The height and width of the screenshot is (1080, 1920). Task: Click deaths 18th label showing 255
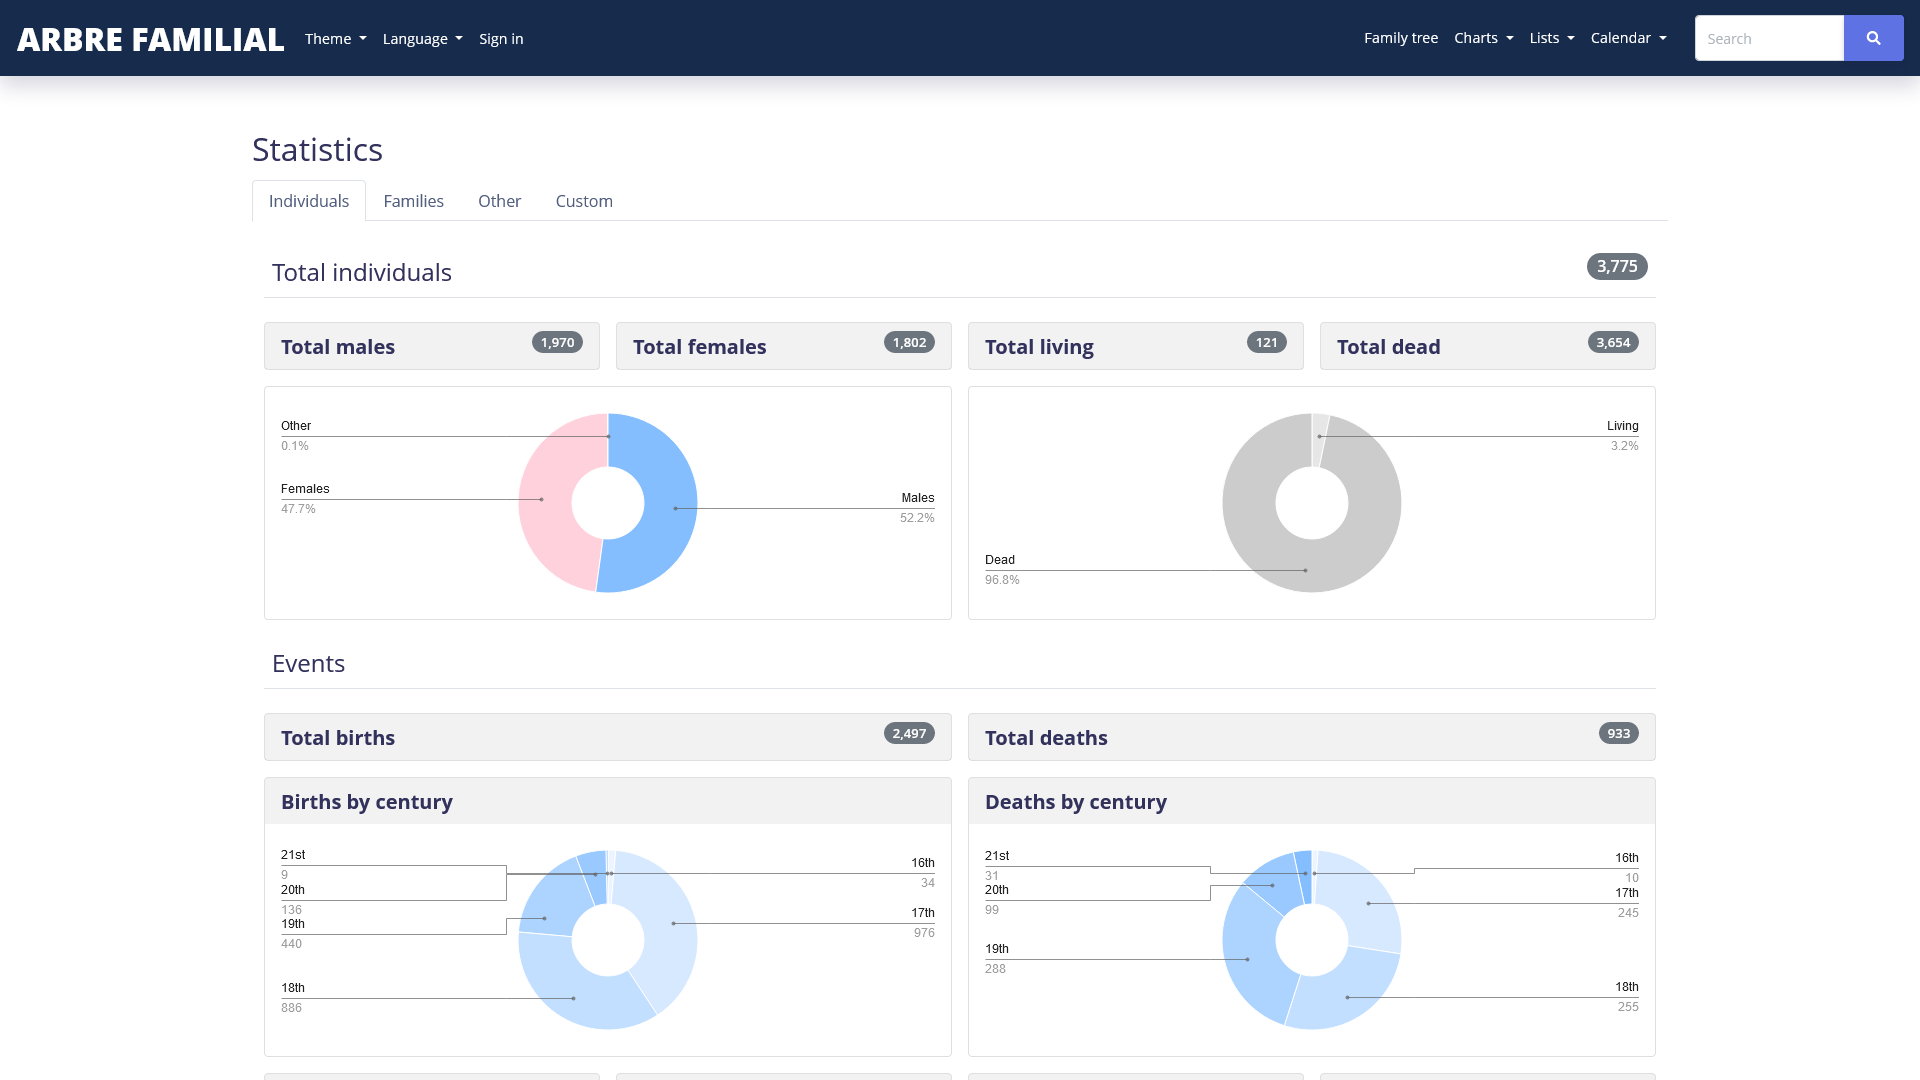coord(1627,997)
